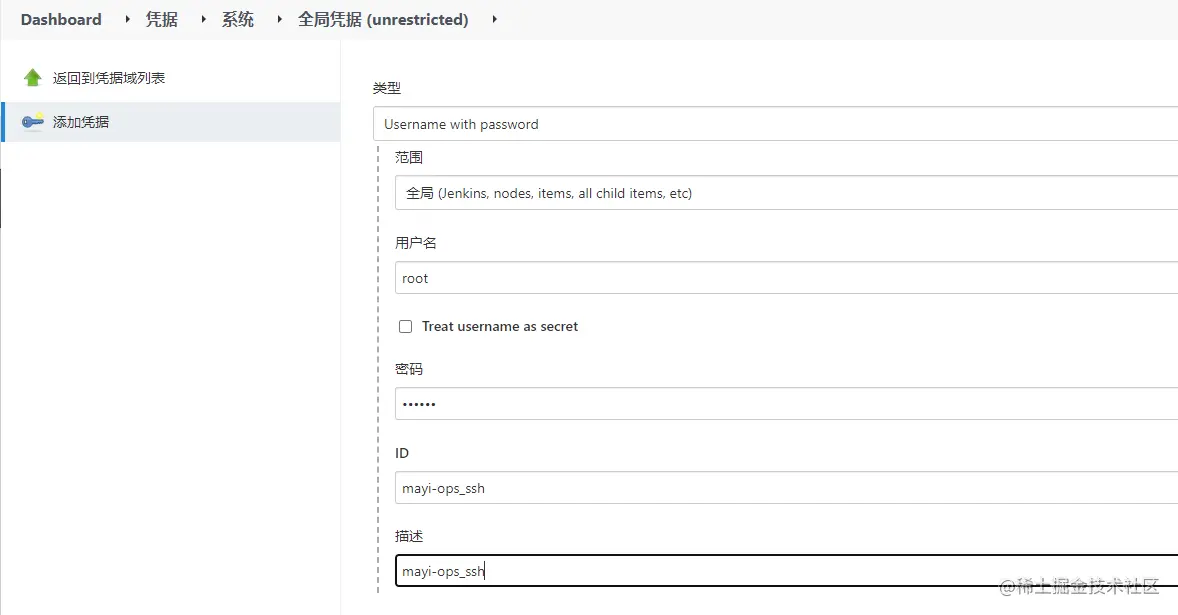Click the key icon beside 添加凭据
The image size is (1178, 615).
click(x=33, y=122)
